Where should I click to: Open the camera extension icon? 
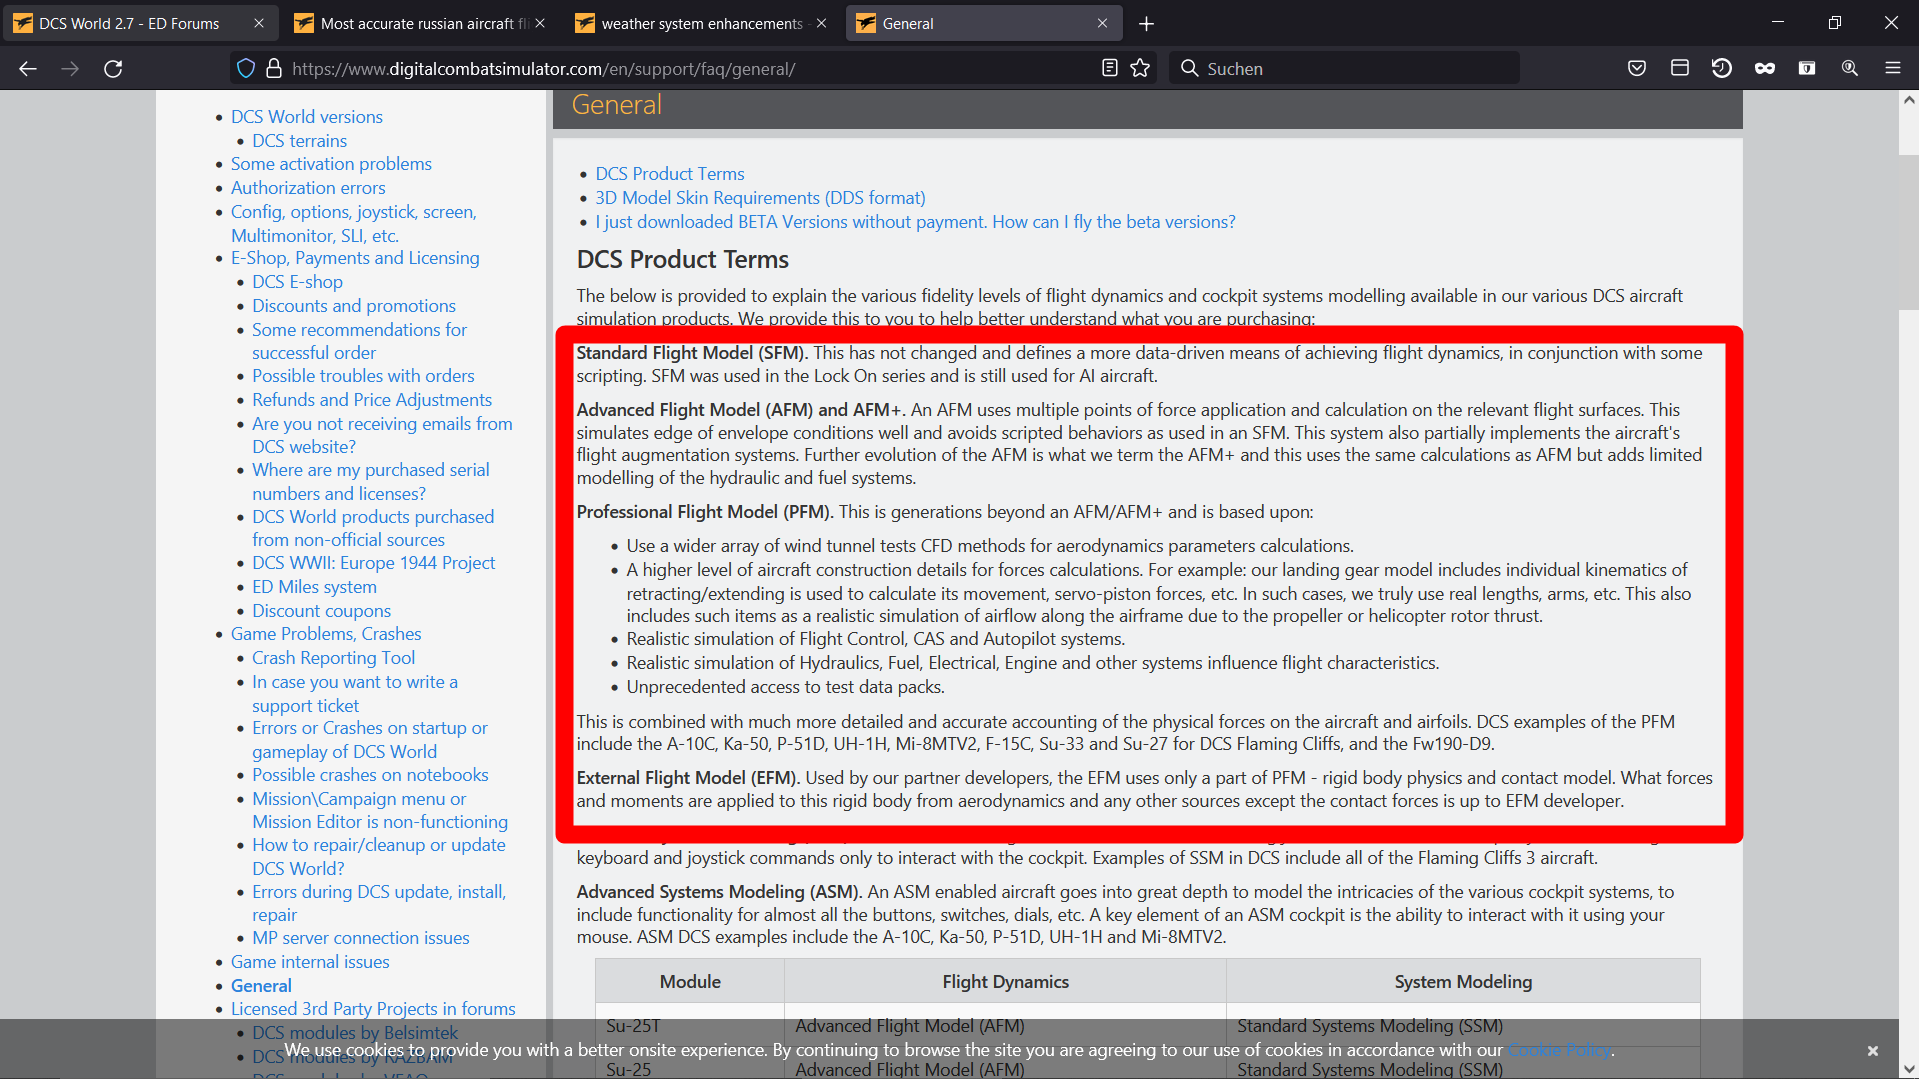pyautogui.click(x=1807, y=68)
